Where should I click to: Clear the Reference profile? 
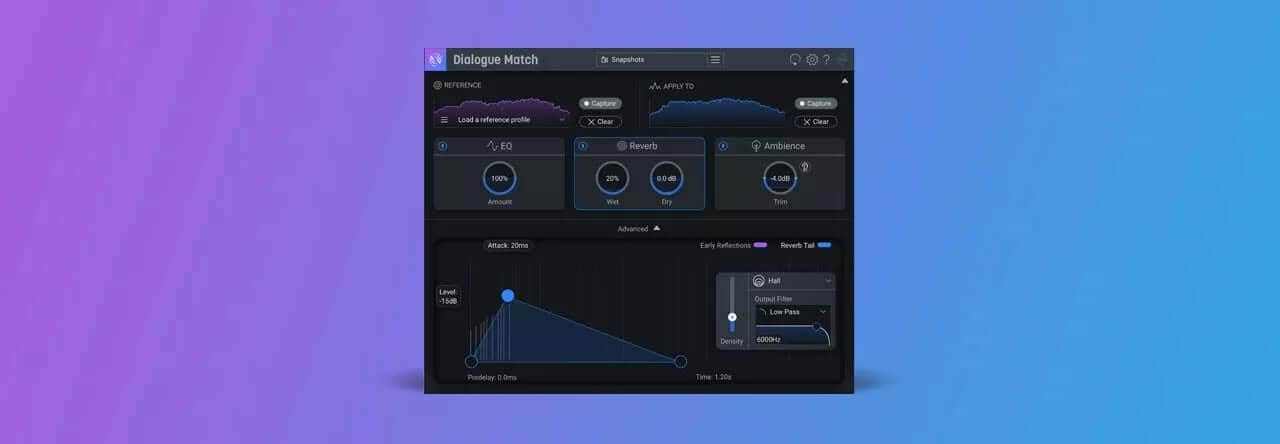point(600,122)
